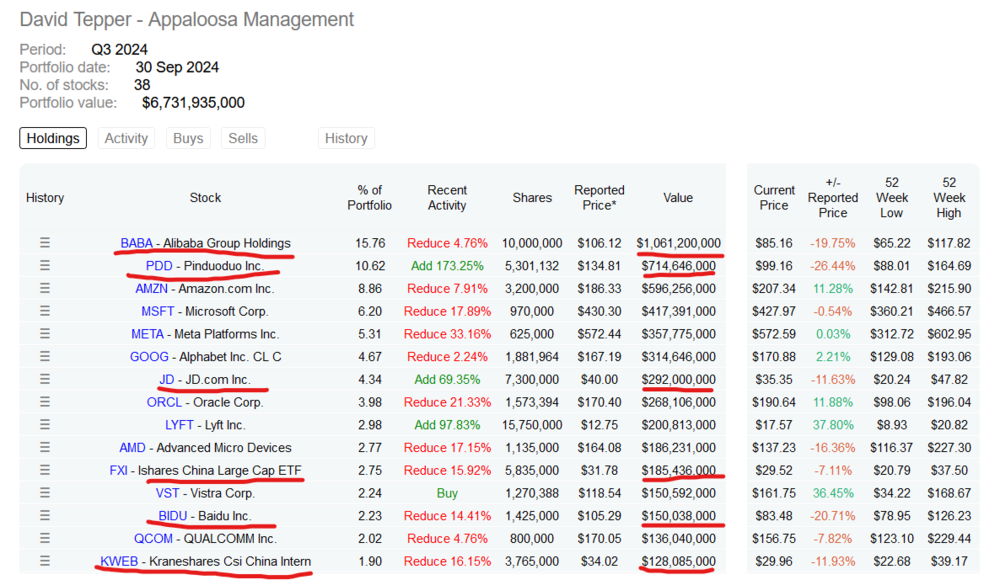
Task: Open the JD ticker link
Action: point(166,380)
